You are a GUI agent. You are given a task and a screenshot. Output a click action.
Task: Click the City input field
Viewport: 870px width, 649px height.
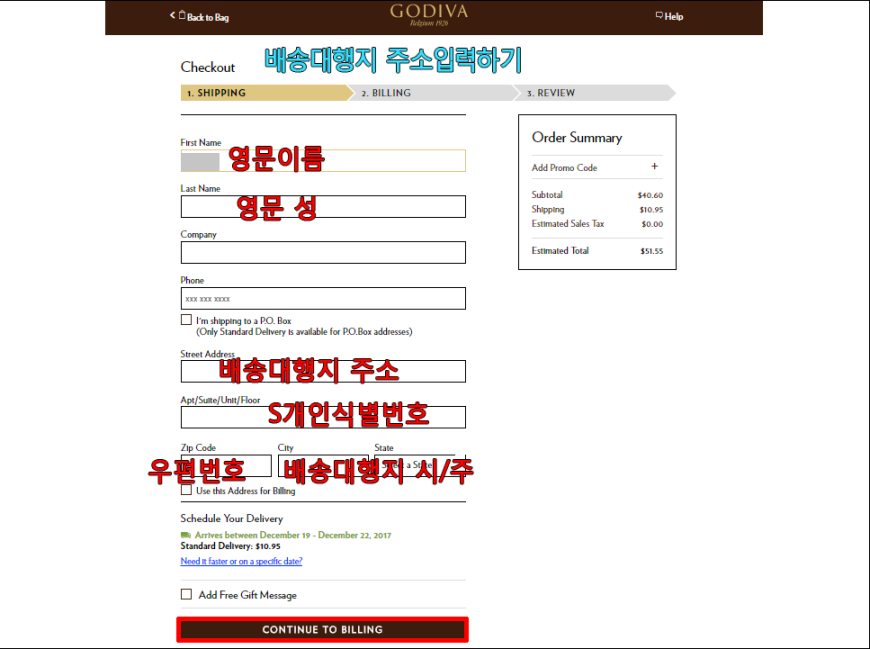[x=323, y=465]
